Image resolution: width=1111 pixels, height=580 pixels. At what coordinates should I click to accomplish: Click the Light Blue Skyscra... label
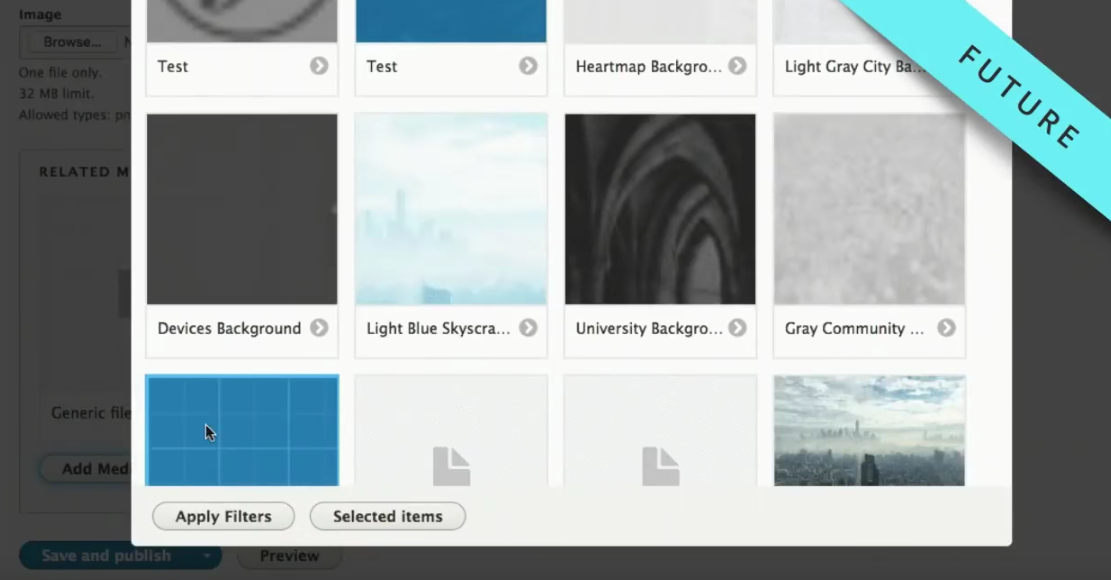tap(439, 329)
